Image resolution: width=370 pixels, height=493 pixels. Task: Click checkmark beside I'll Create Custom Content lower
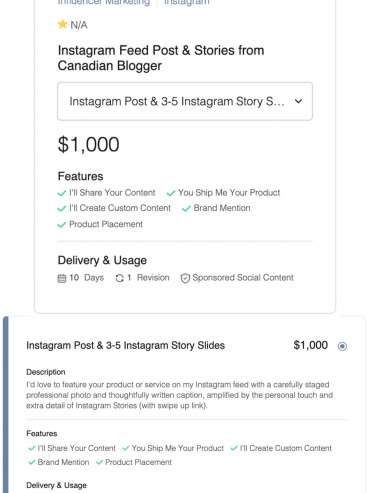tap(234, 448)
